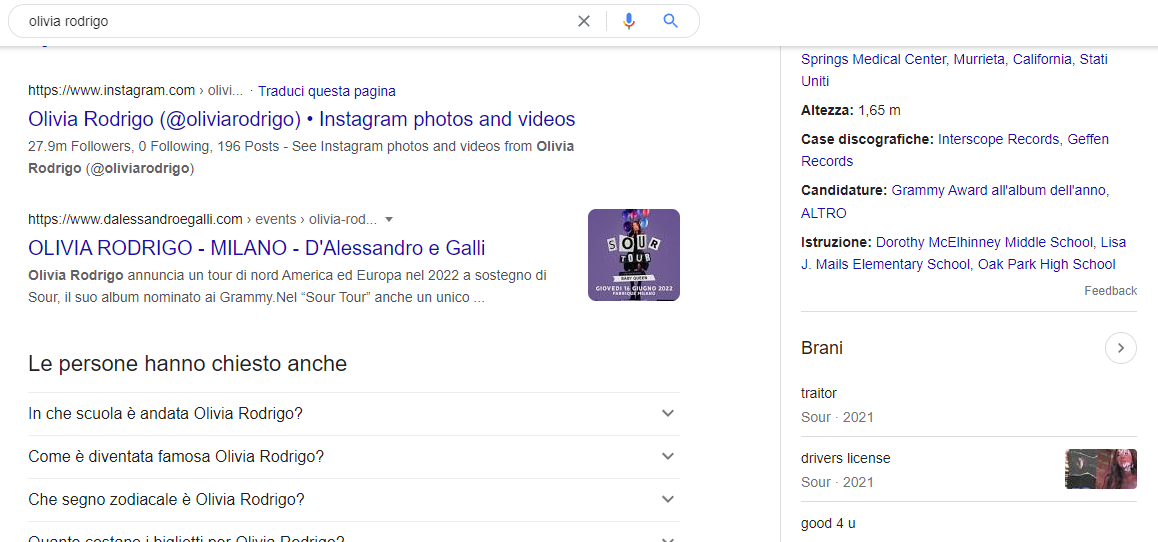Open the dalessandroegalli result options arrow

389,219
